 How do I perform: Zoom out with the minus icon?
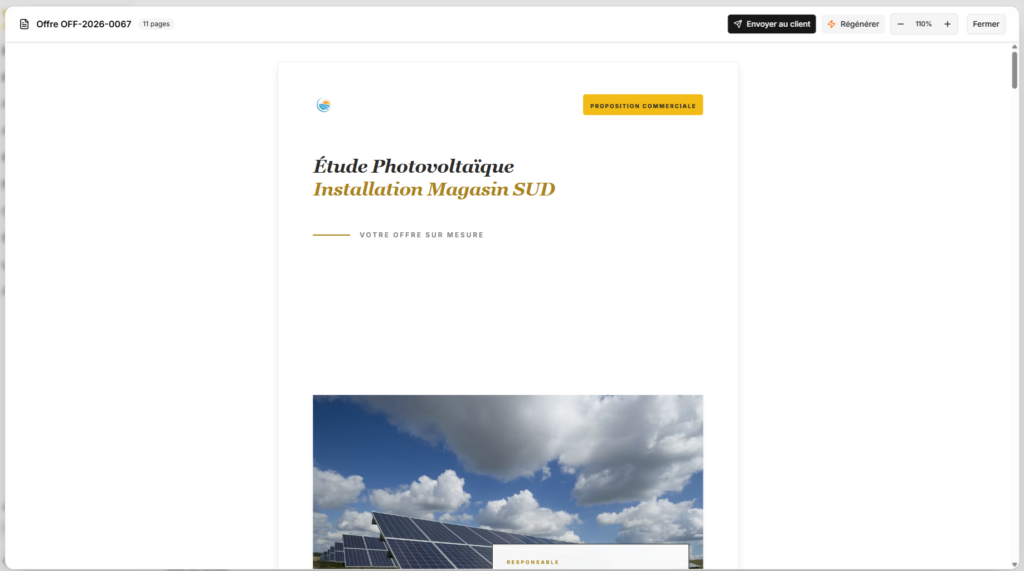[901, 24]
